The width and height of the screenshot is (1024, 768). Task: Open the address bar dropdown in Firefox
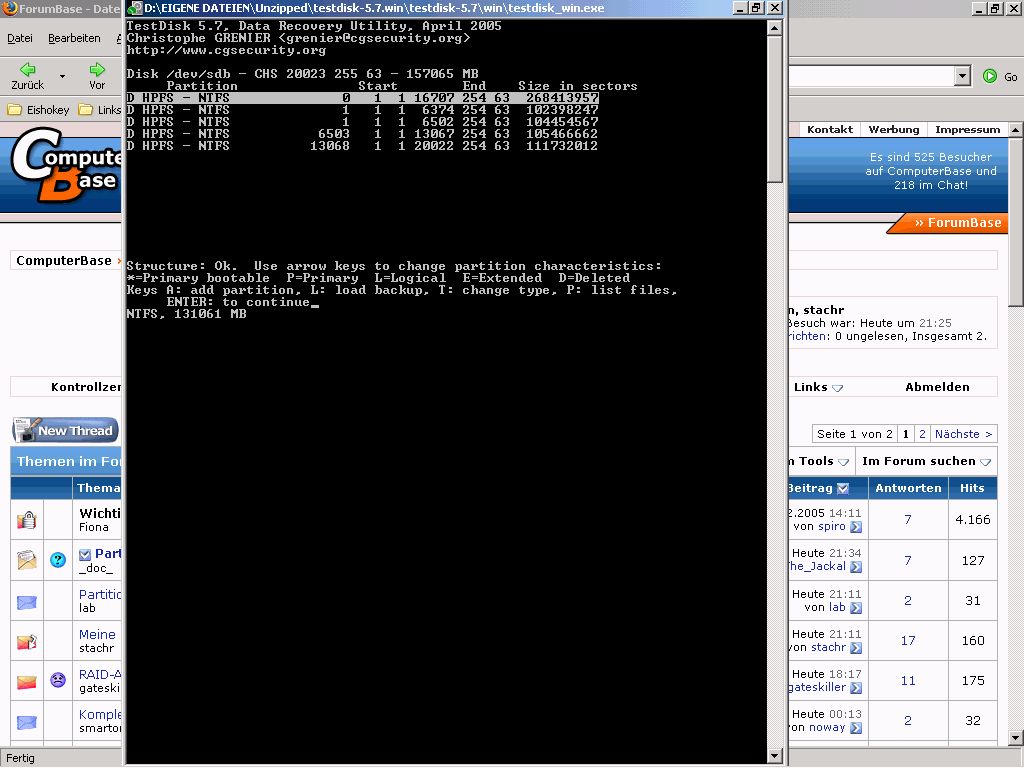[x=962, y=76]
